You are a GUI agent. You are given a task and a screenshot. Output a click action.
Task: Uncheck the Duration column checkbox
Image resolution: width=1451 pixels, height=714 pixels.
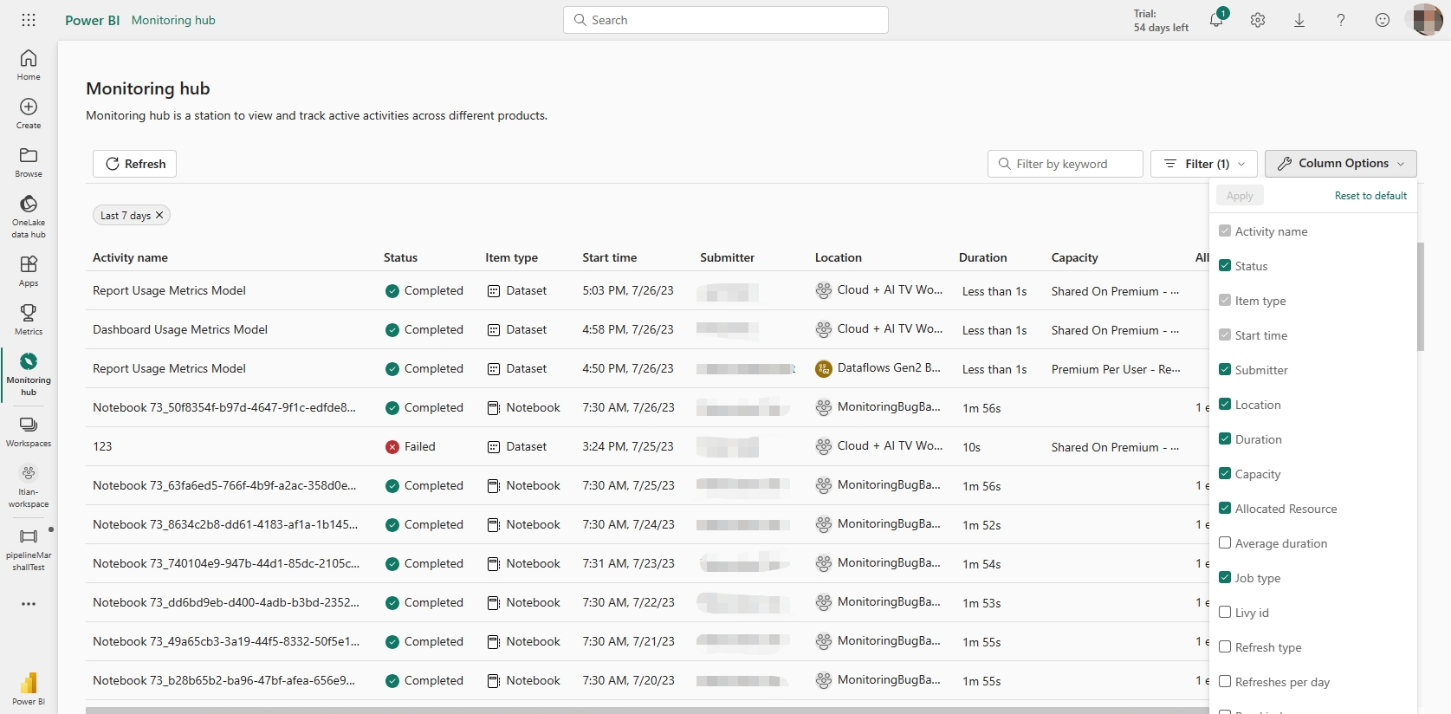[1225, 439]
